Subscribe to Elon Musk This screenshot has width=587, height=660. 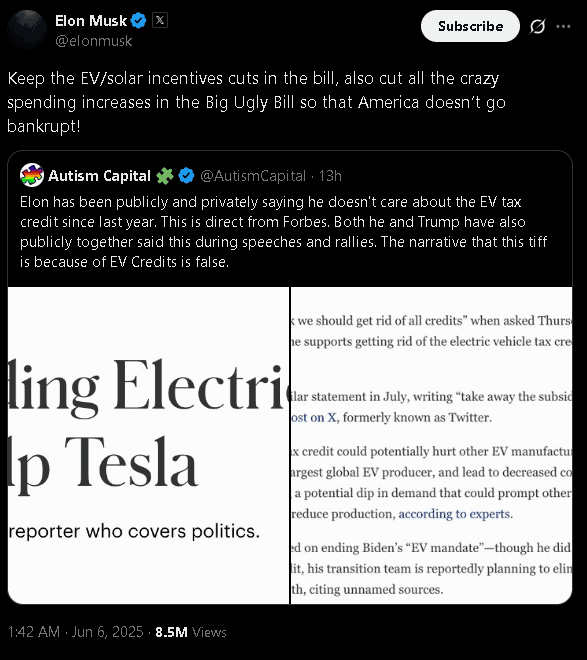click(470, 26)
